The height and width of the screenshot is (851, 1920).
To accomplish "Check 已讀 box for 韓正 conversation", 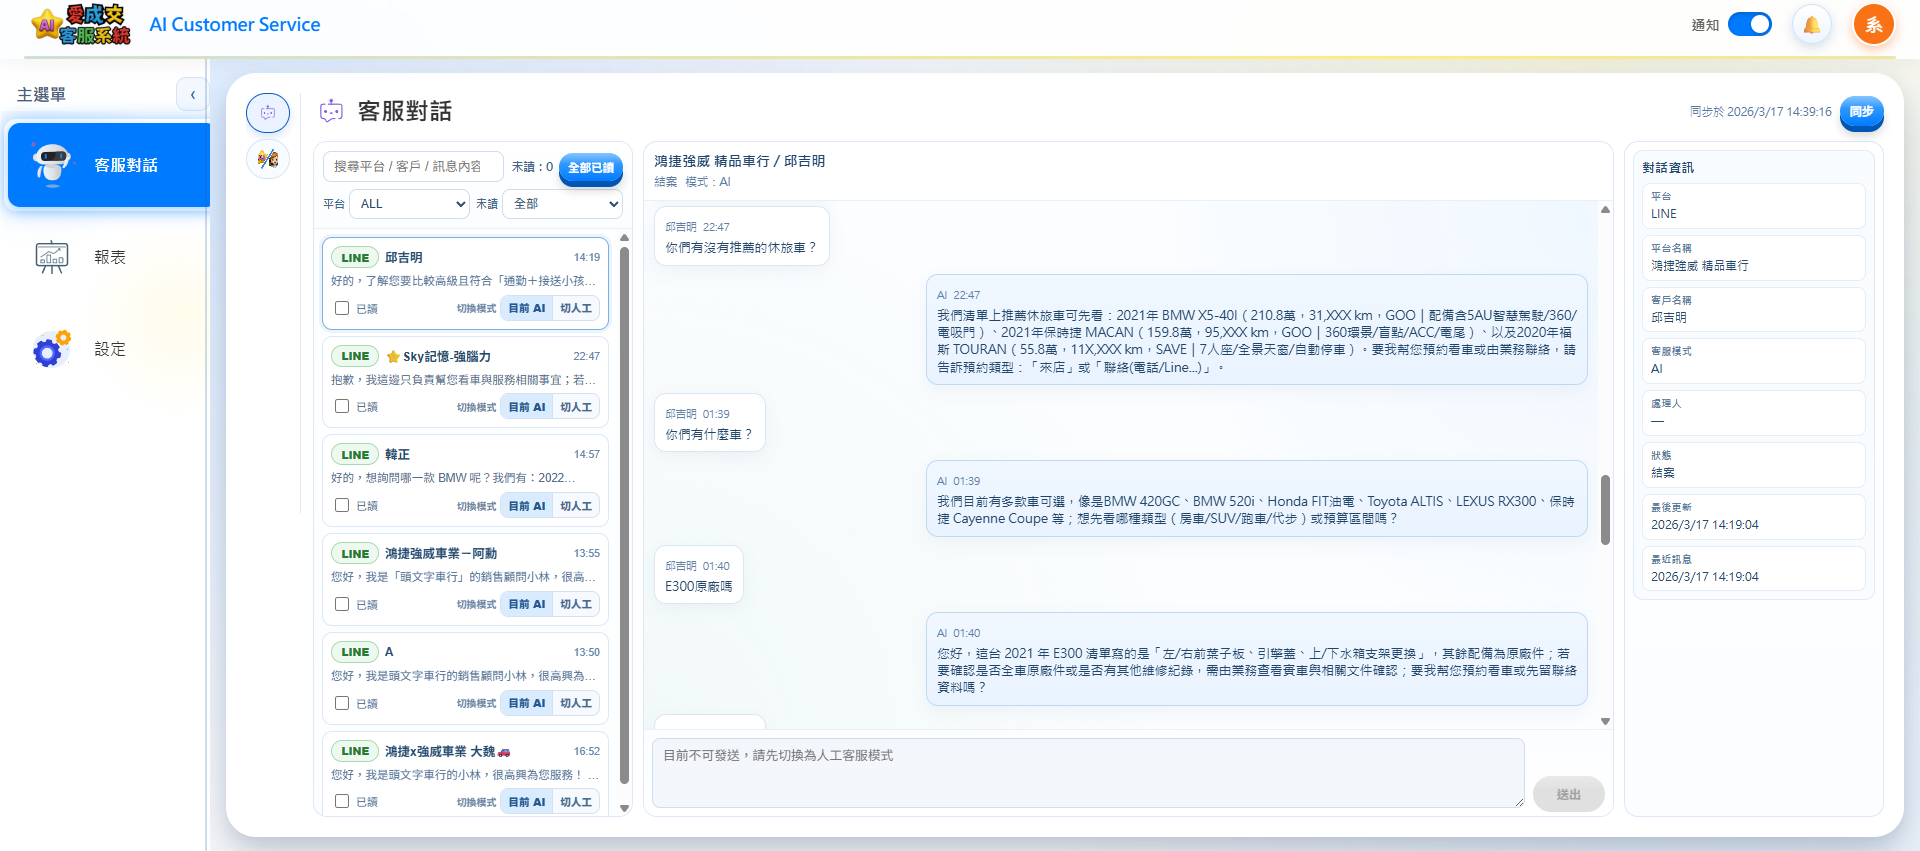I will click(x=342, y=505).
